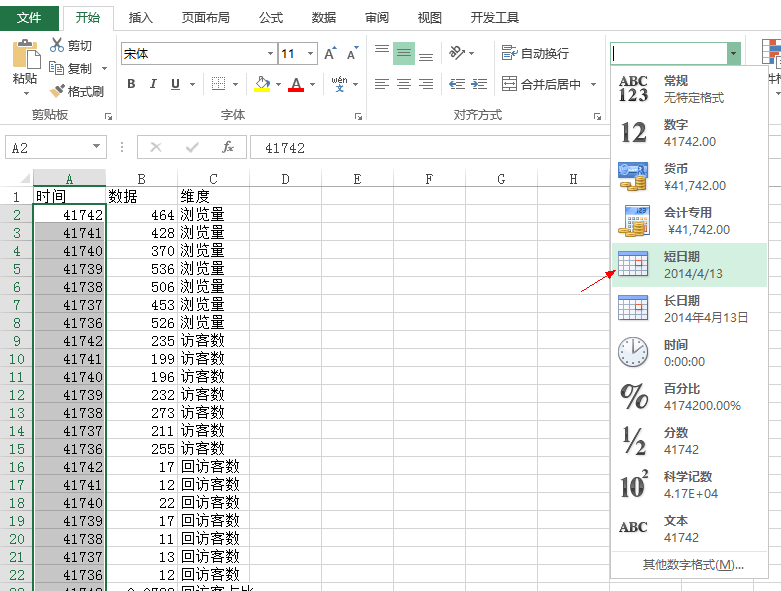This screenshot has height=591, width=781.
Task: Collapse the number format dropdown arrow
Action: pos(733,53)
